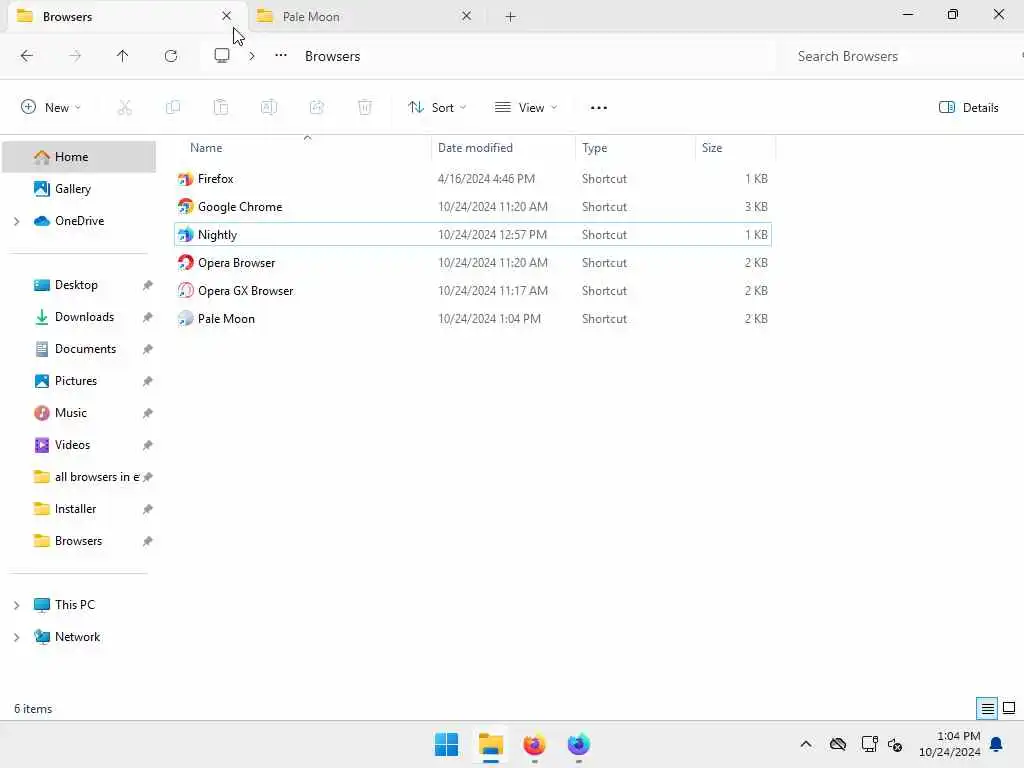Select Pale Moon date '10/24/2024 1:04 PM'
Image resolution: width=1024 pixels, height=768 pixels.
click(x=489, y=319)
